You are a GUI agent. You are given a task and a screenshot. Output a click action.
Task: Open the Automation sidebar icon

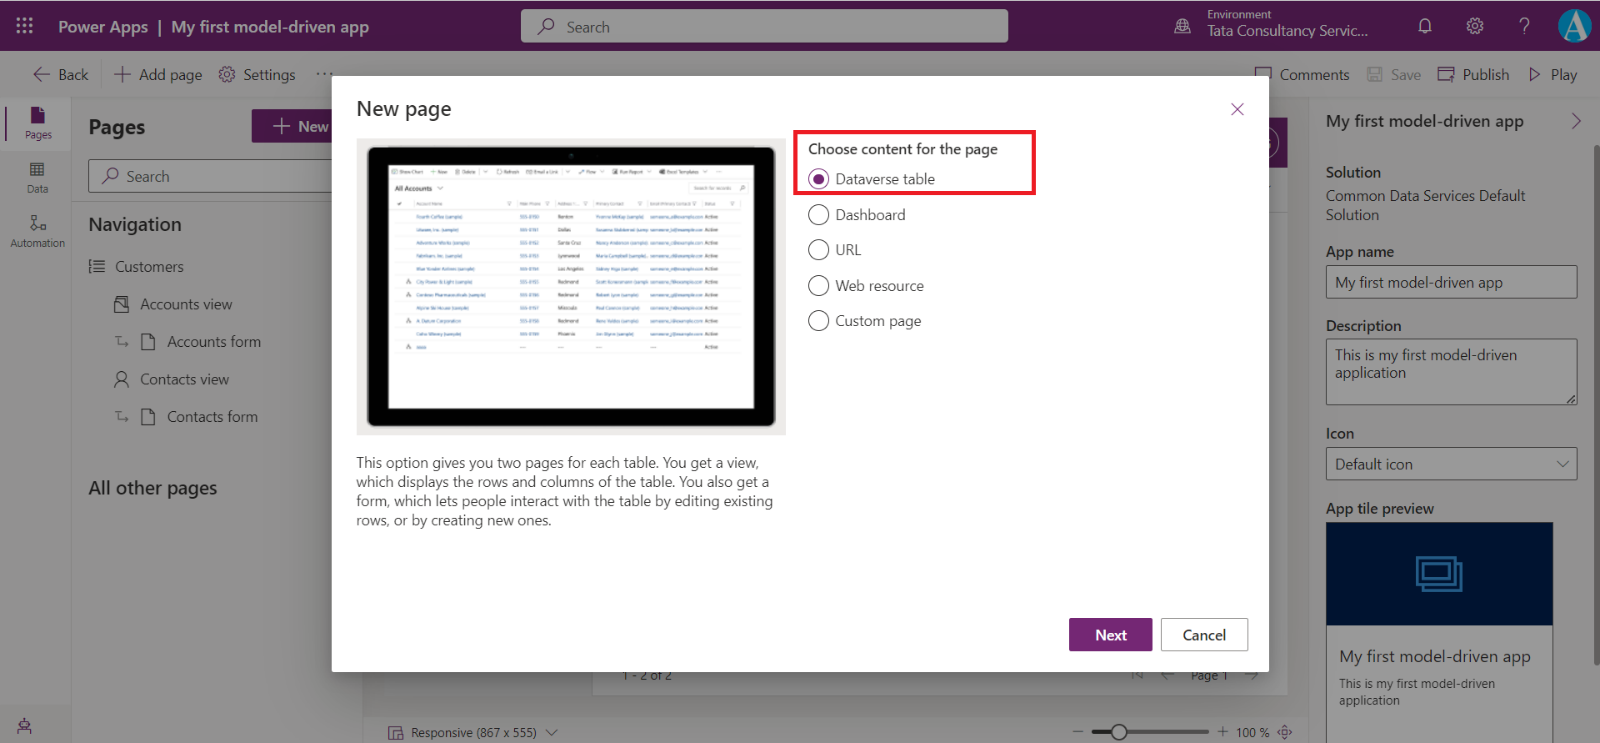point(37,230)
